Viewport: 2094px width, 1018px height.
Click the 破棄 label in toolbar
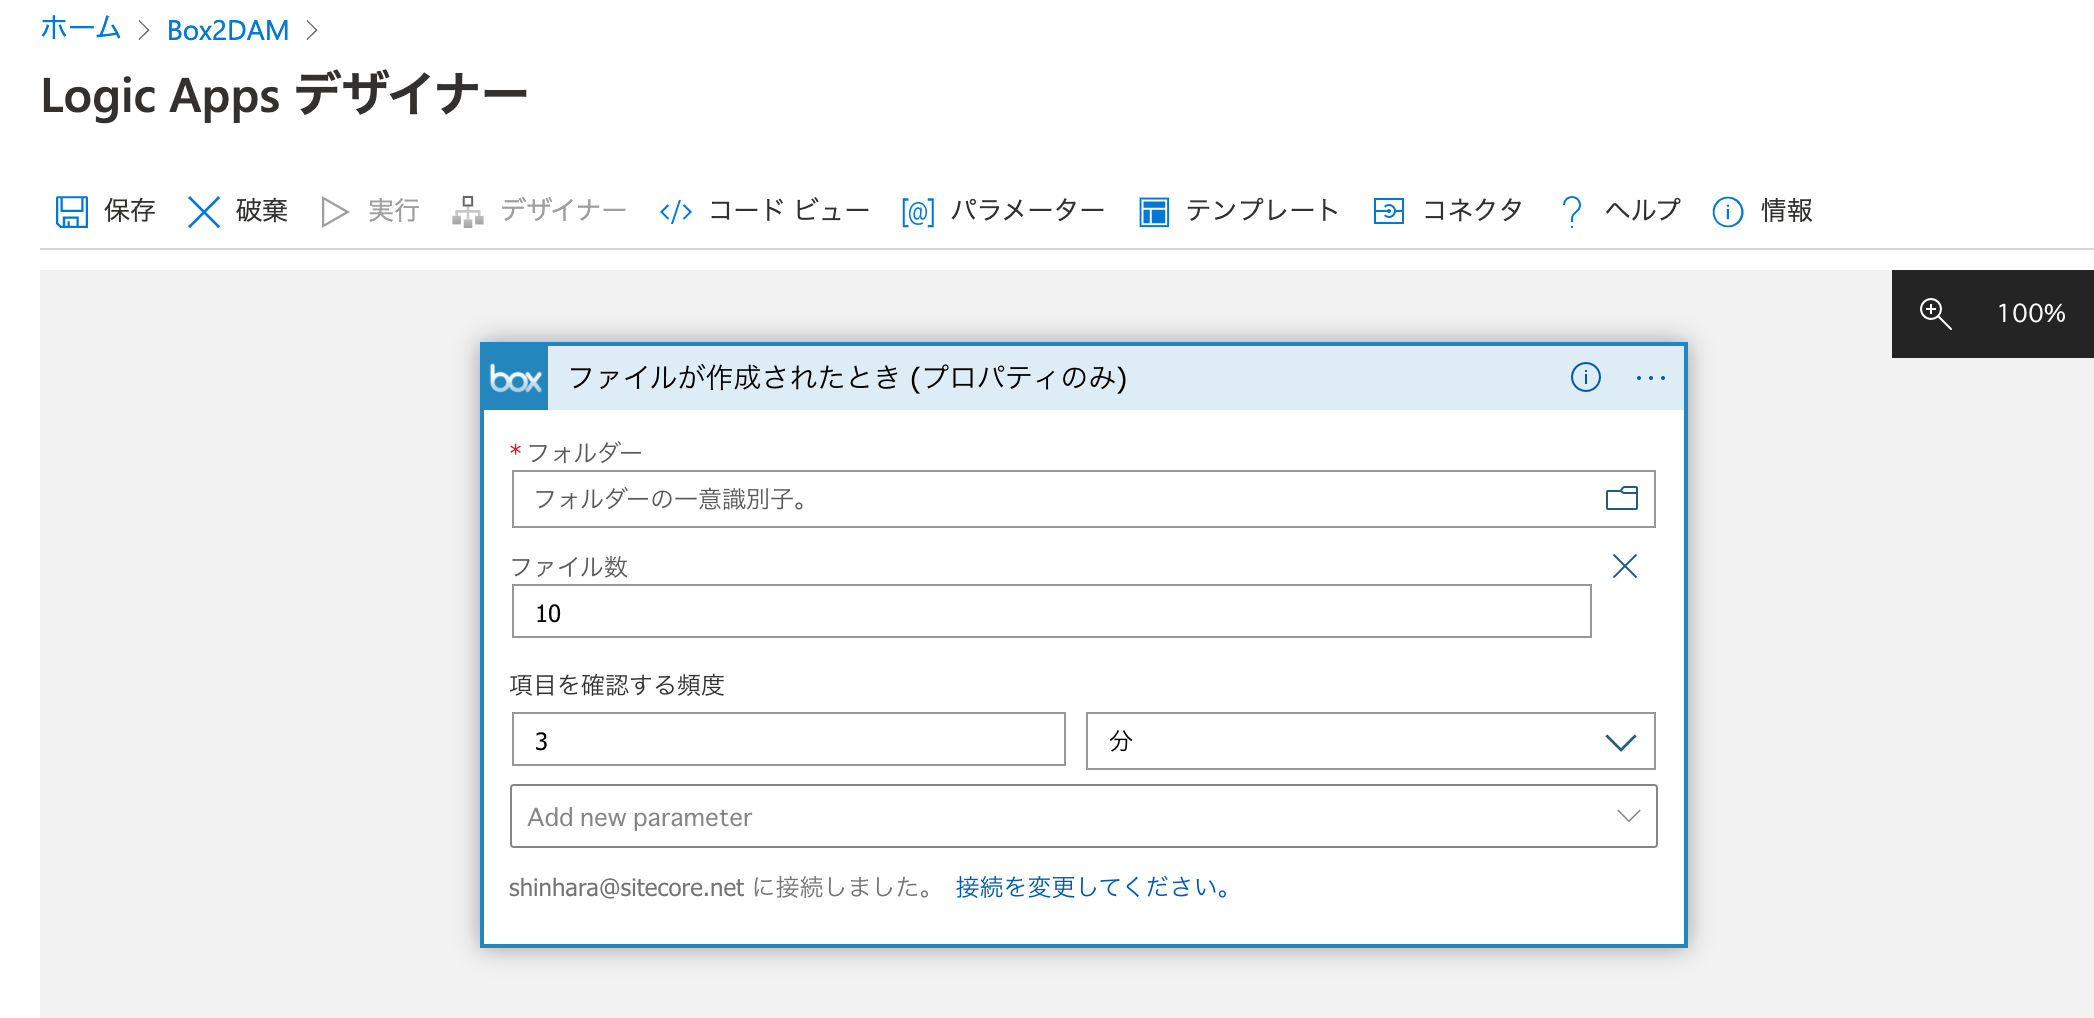coord(262,211)
